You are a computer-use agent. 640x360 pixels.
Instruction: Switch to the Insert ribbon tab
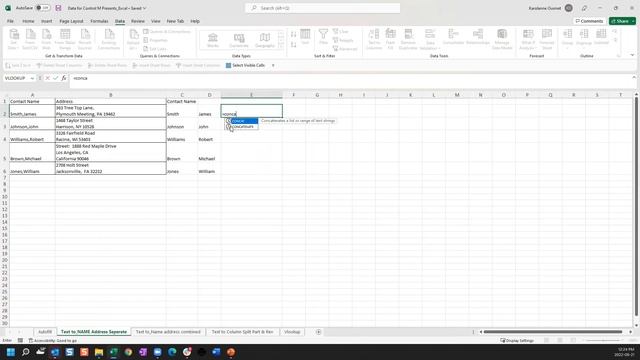47,21
